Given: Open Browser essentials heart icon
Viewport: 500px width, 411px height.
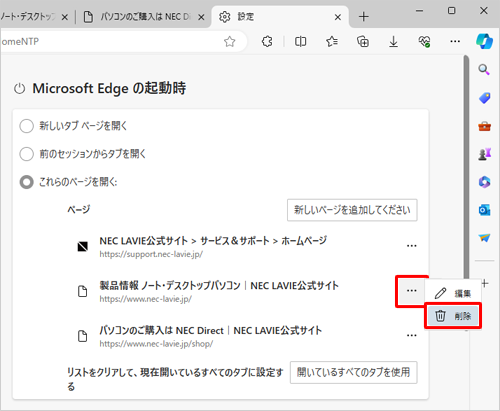Looking at the screenshot, I should 424,42.
